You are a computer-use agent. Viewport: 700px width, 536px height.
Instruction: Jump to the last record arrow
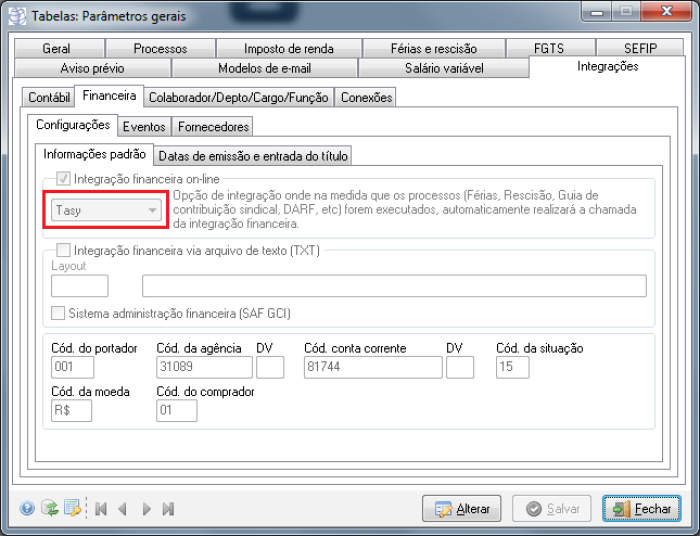(168, 509)
